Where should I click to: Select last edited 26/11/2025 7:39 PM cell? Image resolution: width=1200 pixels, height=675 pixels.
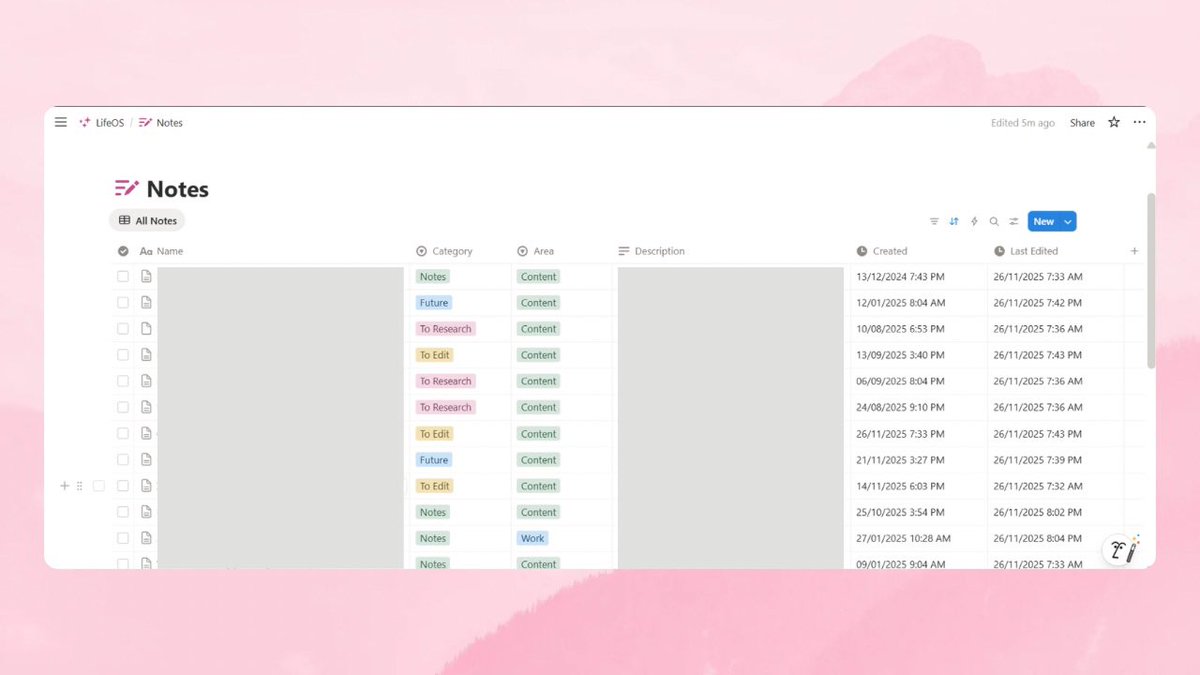pos(1038,459)
